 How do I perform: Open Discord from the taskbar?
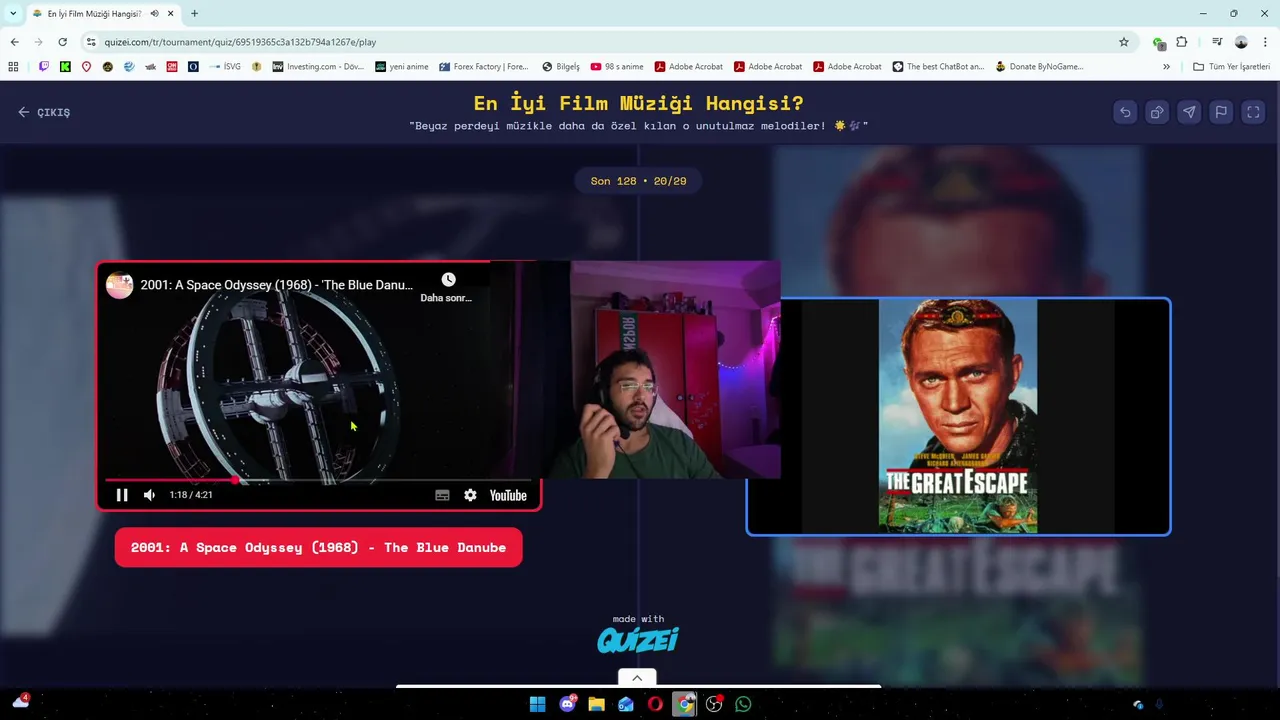(568, 704)
